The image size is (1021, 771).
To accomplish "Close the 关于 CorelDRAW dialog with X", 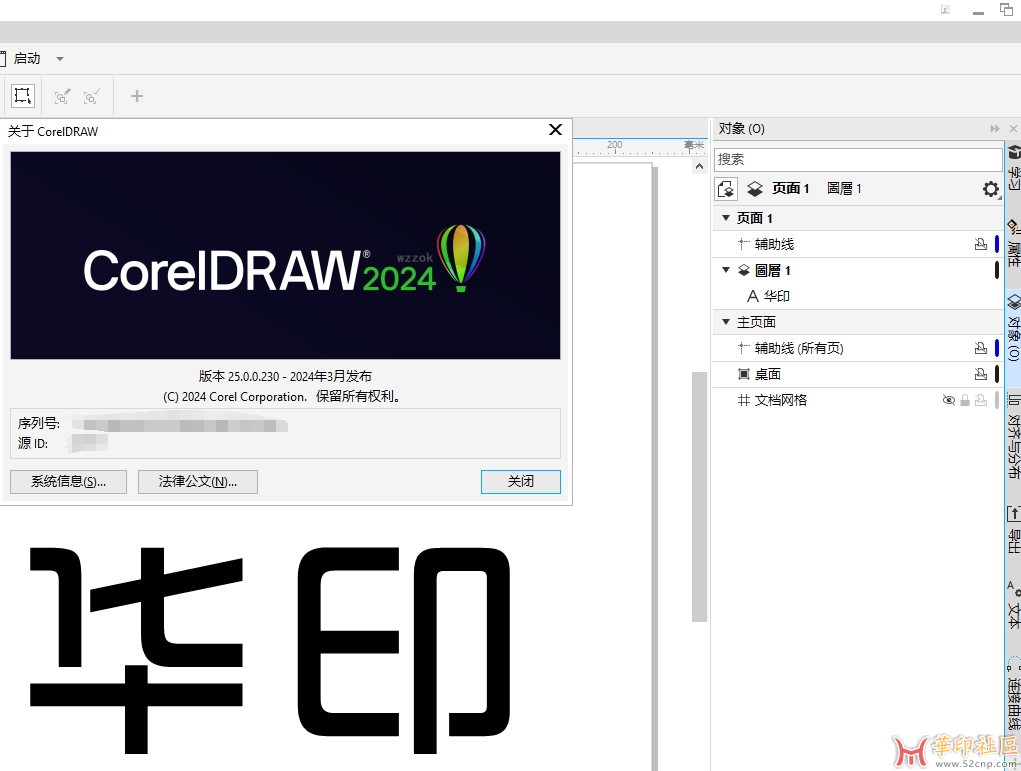I will pyautogui.click(x=555, y=130).
